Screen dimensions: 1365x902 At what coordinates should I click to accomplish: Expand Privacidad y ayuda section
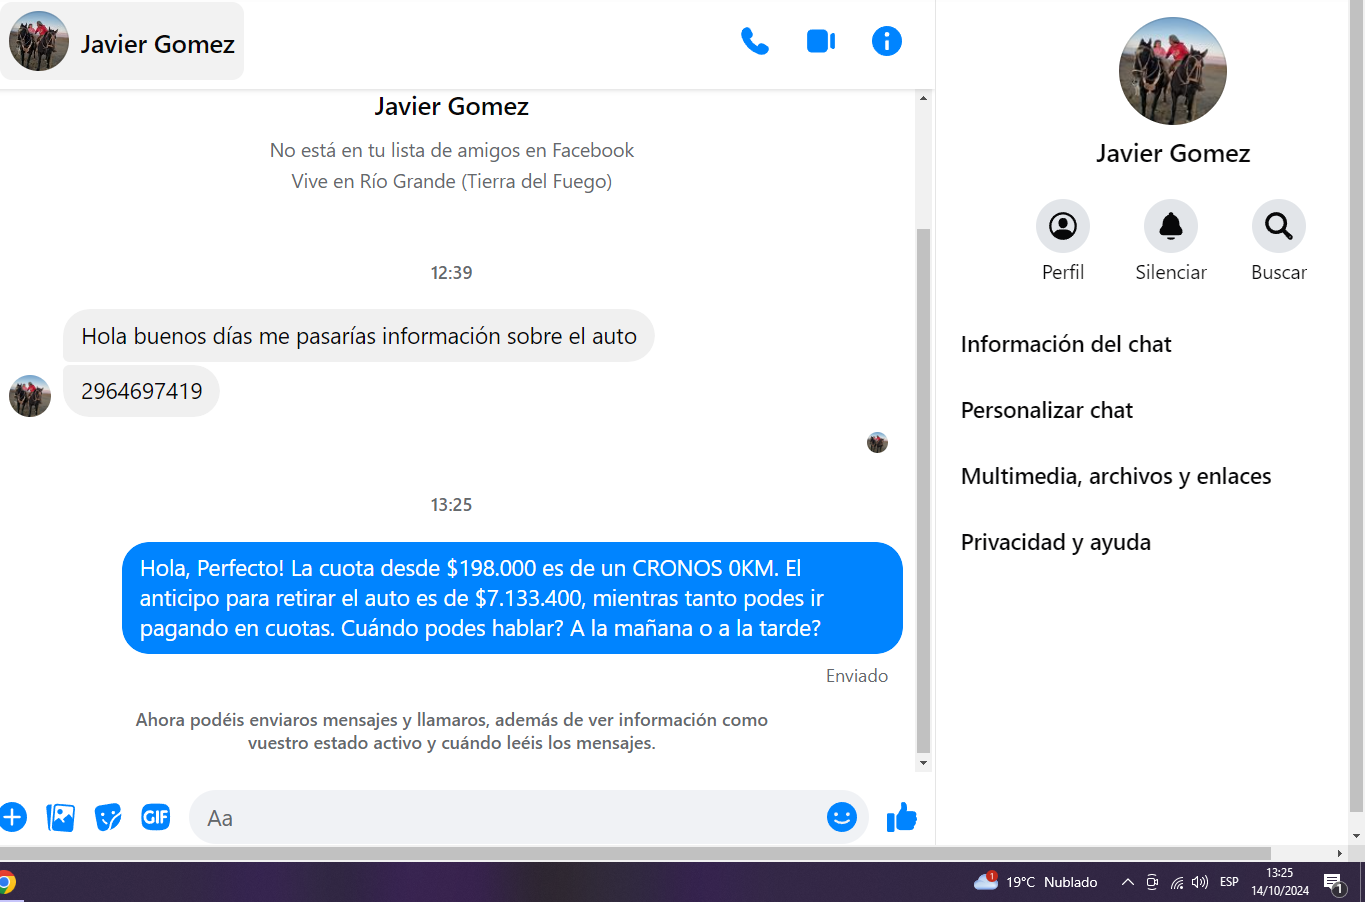1055,542
